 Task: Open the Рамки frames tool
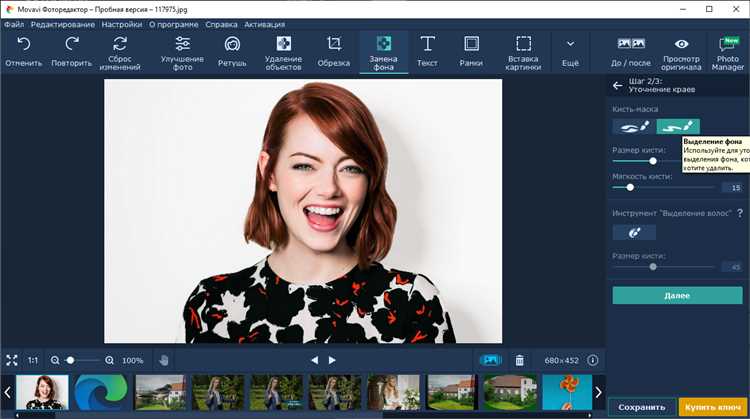tap(471, 52)
